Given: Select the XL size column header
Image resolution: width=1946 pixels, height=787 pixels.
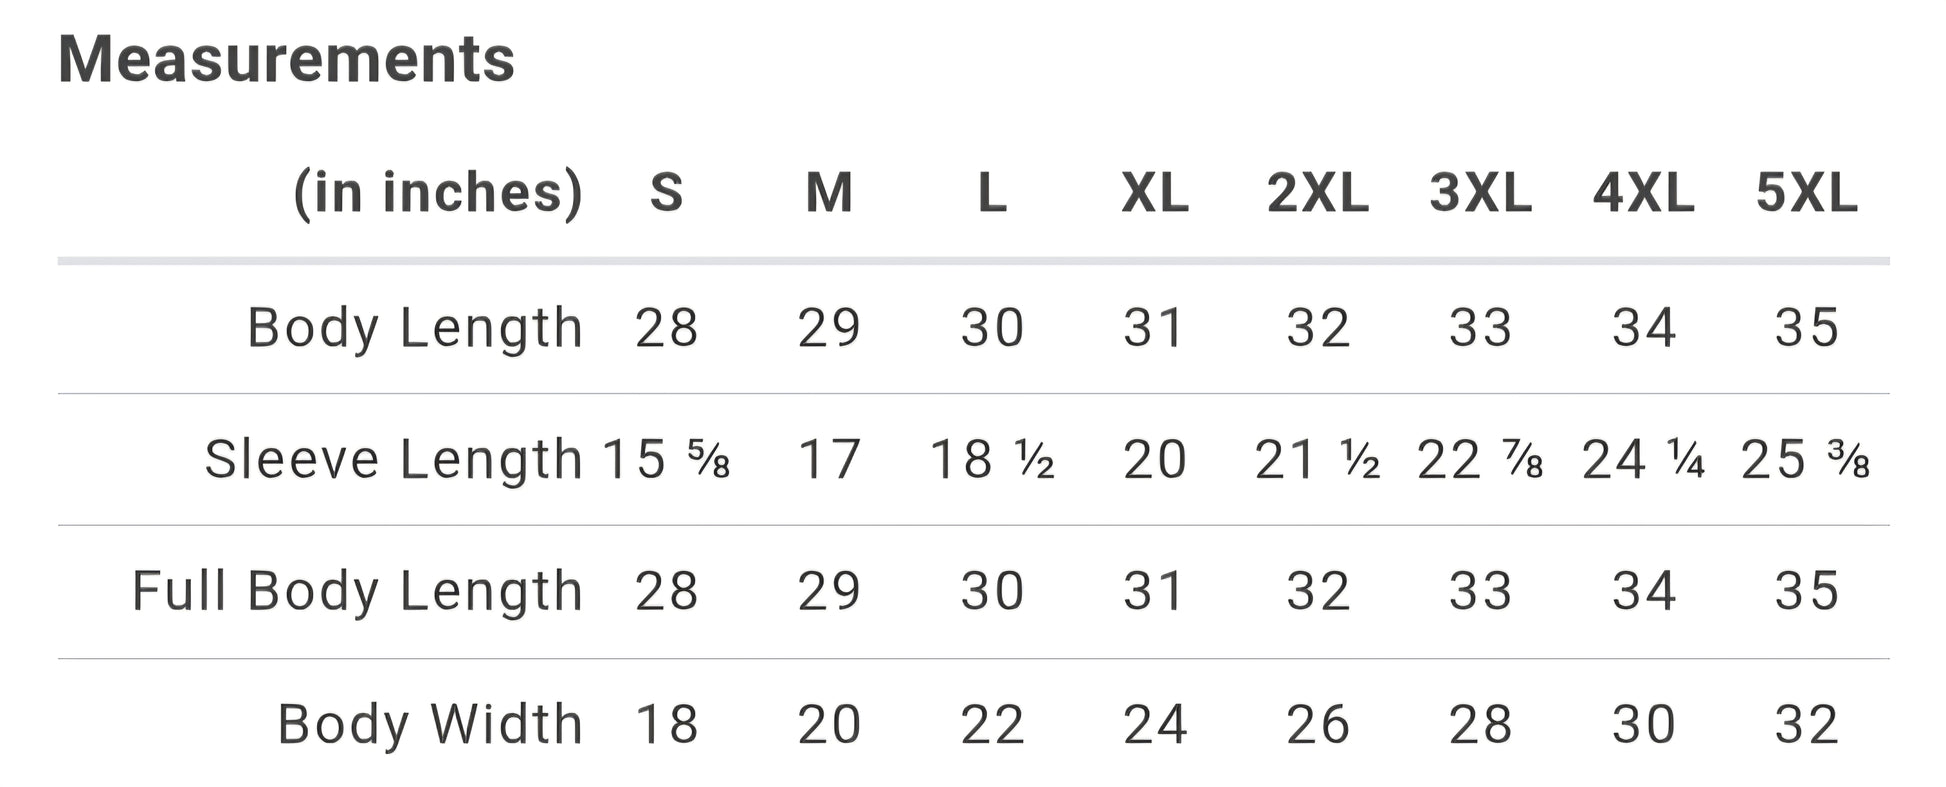Looking at the screenshot, I should pos(1155,192).
